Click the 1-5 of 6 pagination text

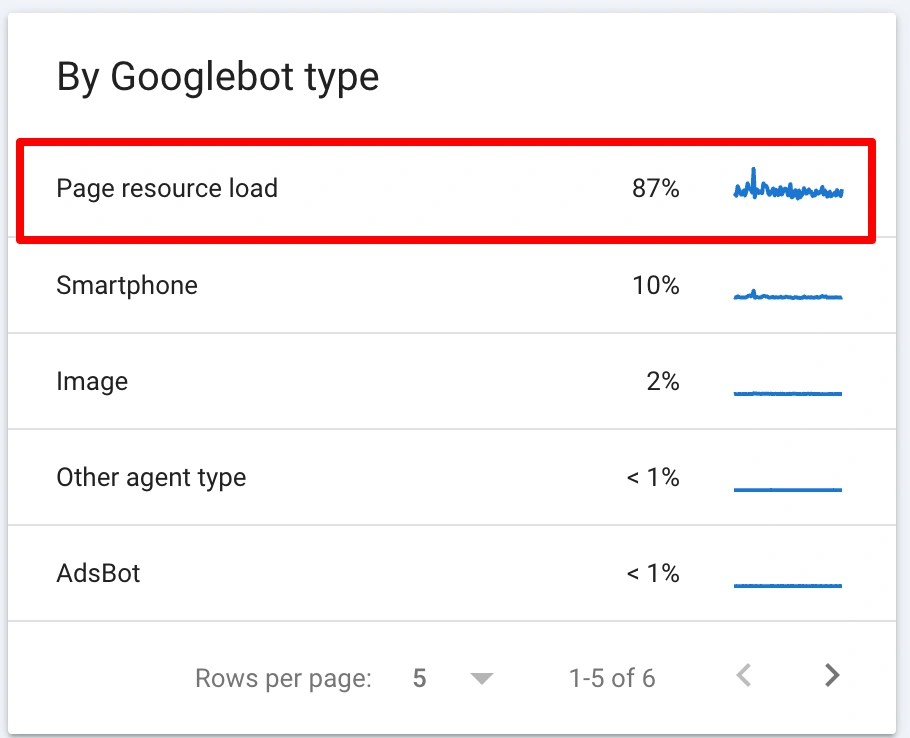(x=612, y=679)
